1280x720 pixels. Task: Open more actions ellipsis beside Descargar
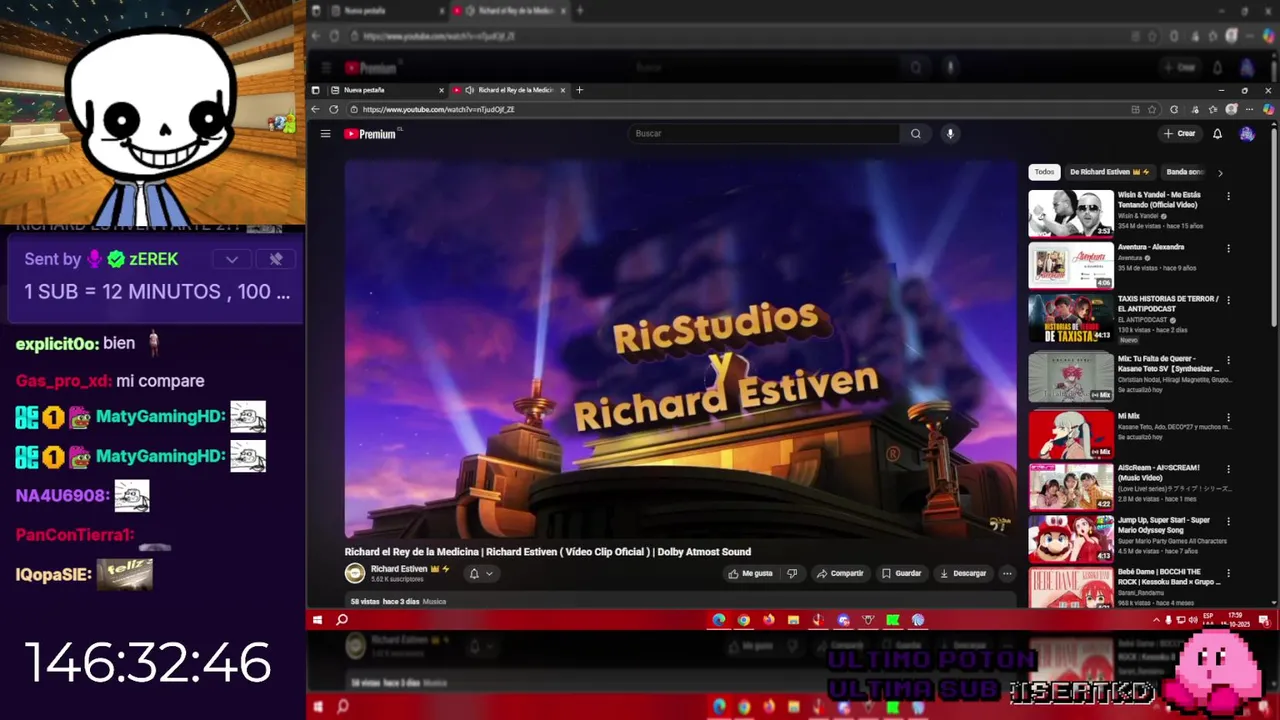1007,573
